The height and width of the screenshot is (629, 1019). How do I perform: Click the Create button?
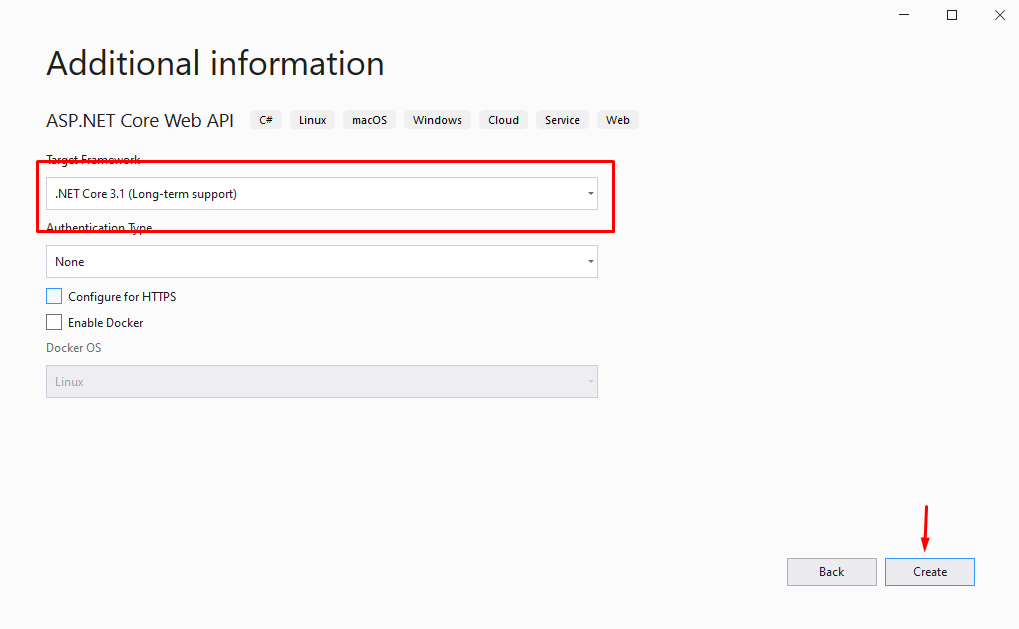929,571
